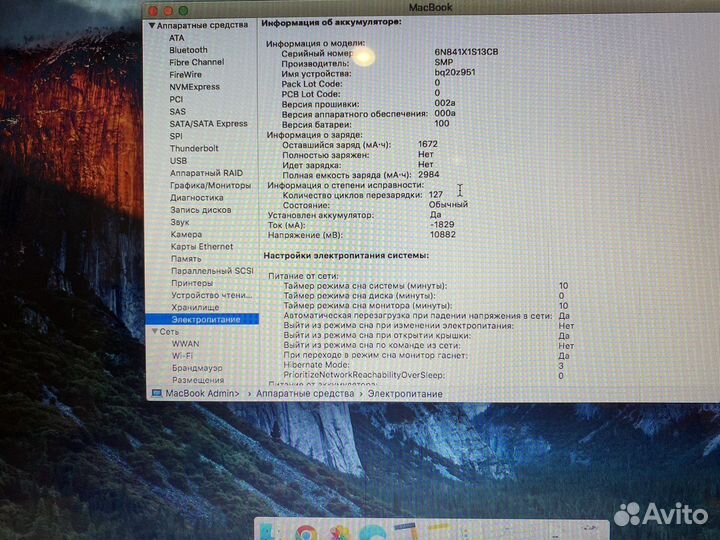
Task: Select Диагностика in sidebar
Action: (197, 198)
